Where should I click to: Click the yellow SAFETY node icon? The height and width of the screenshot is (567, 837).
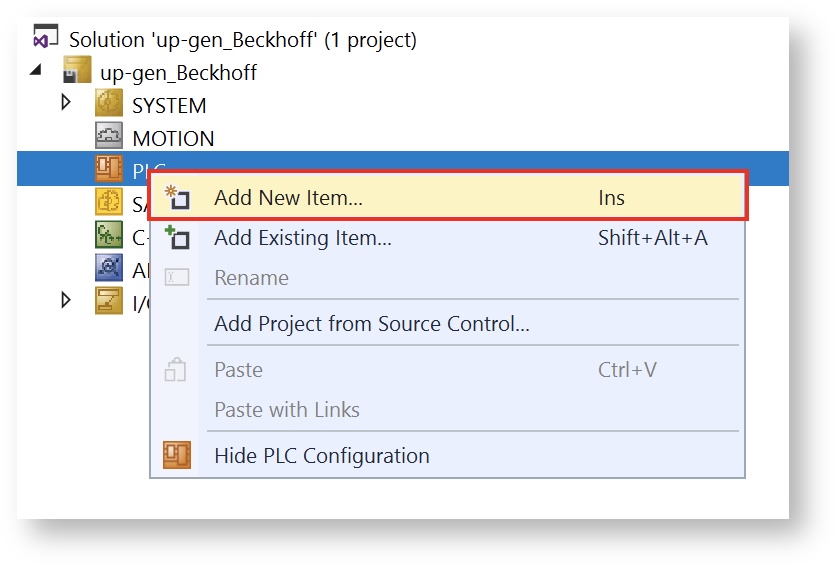pyautogui.click(x=109, y=201)
